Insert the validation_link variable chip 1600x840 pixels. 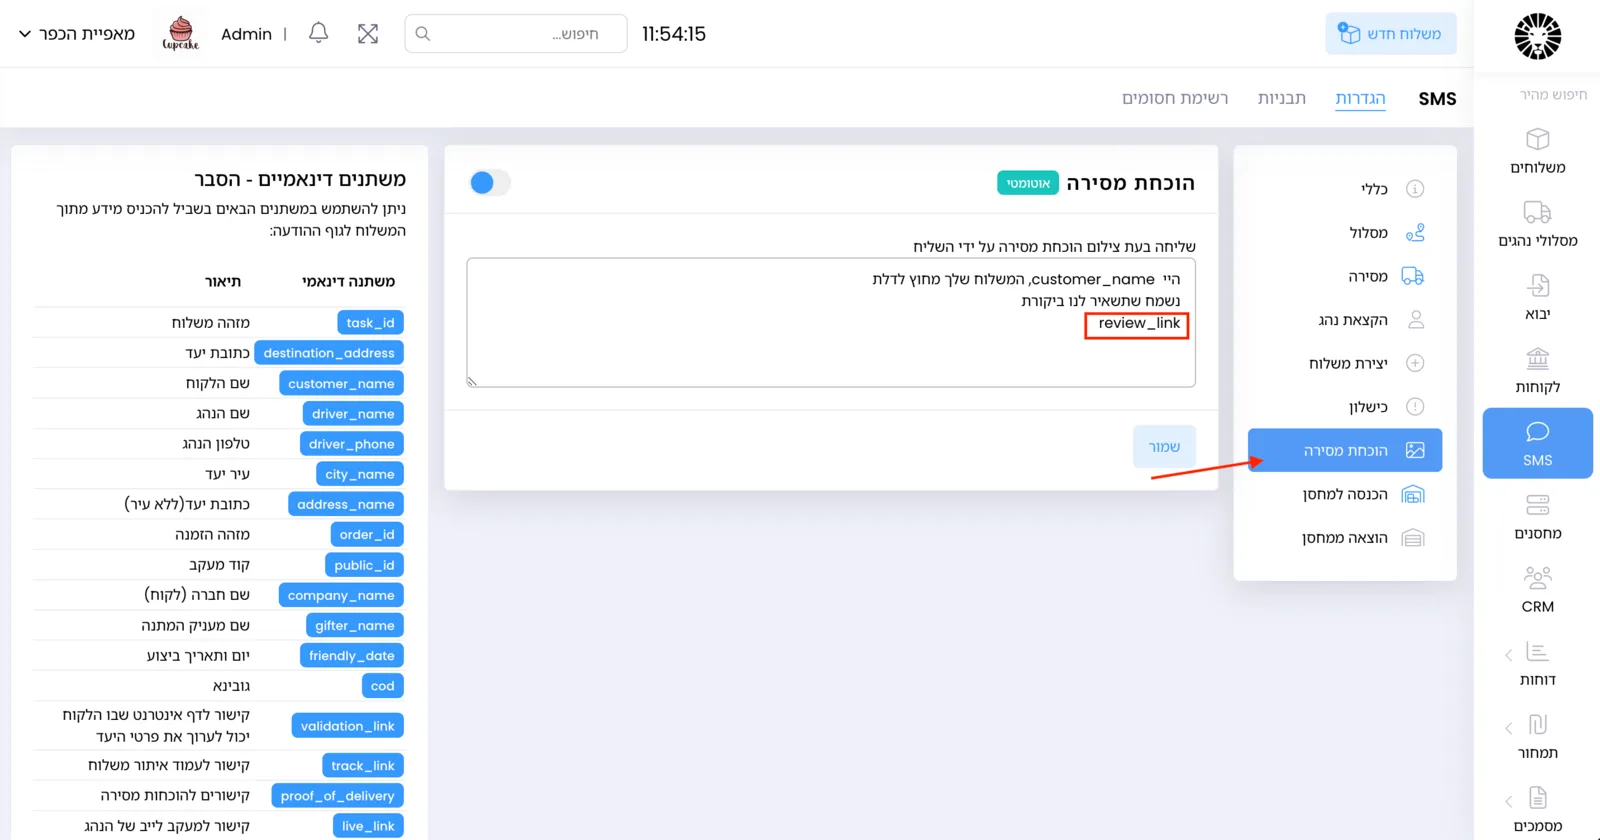(347, 725)
